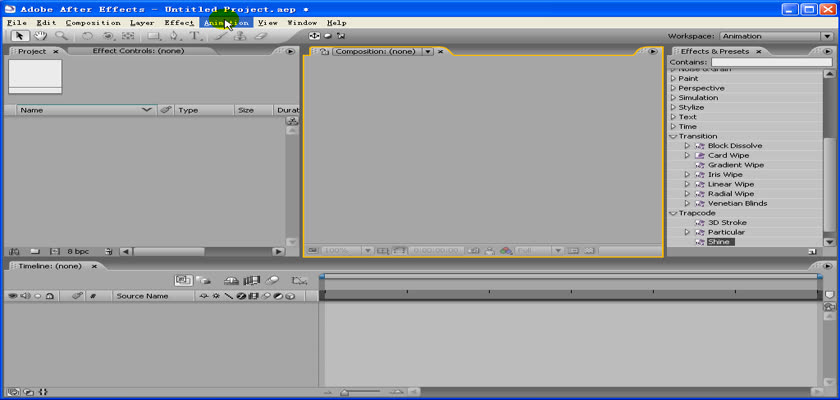The height and width of the screenshot is (400, 840).
Task: Sort by the Name column header
Action: [86, 110]
